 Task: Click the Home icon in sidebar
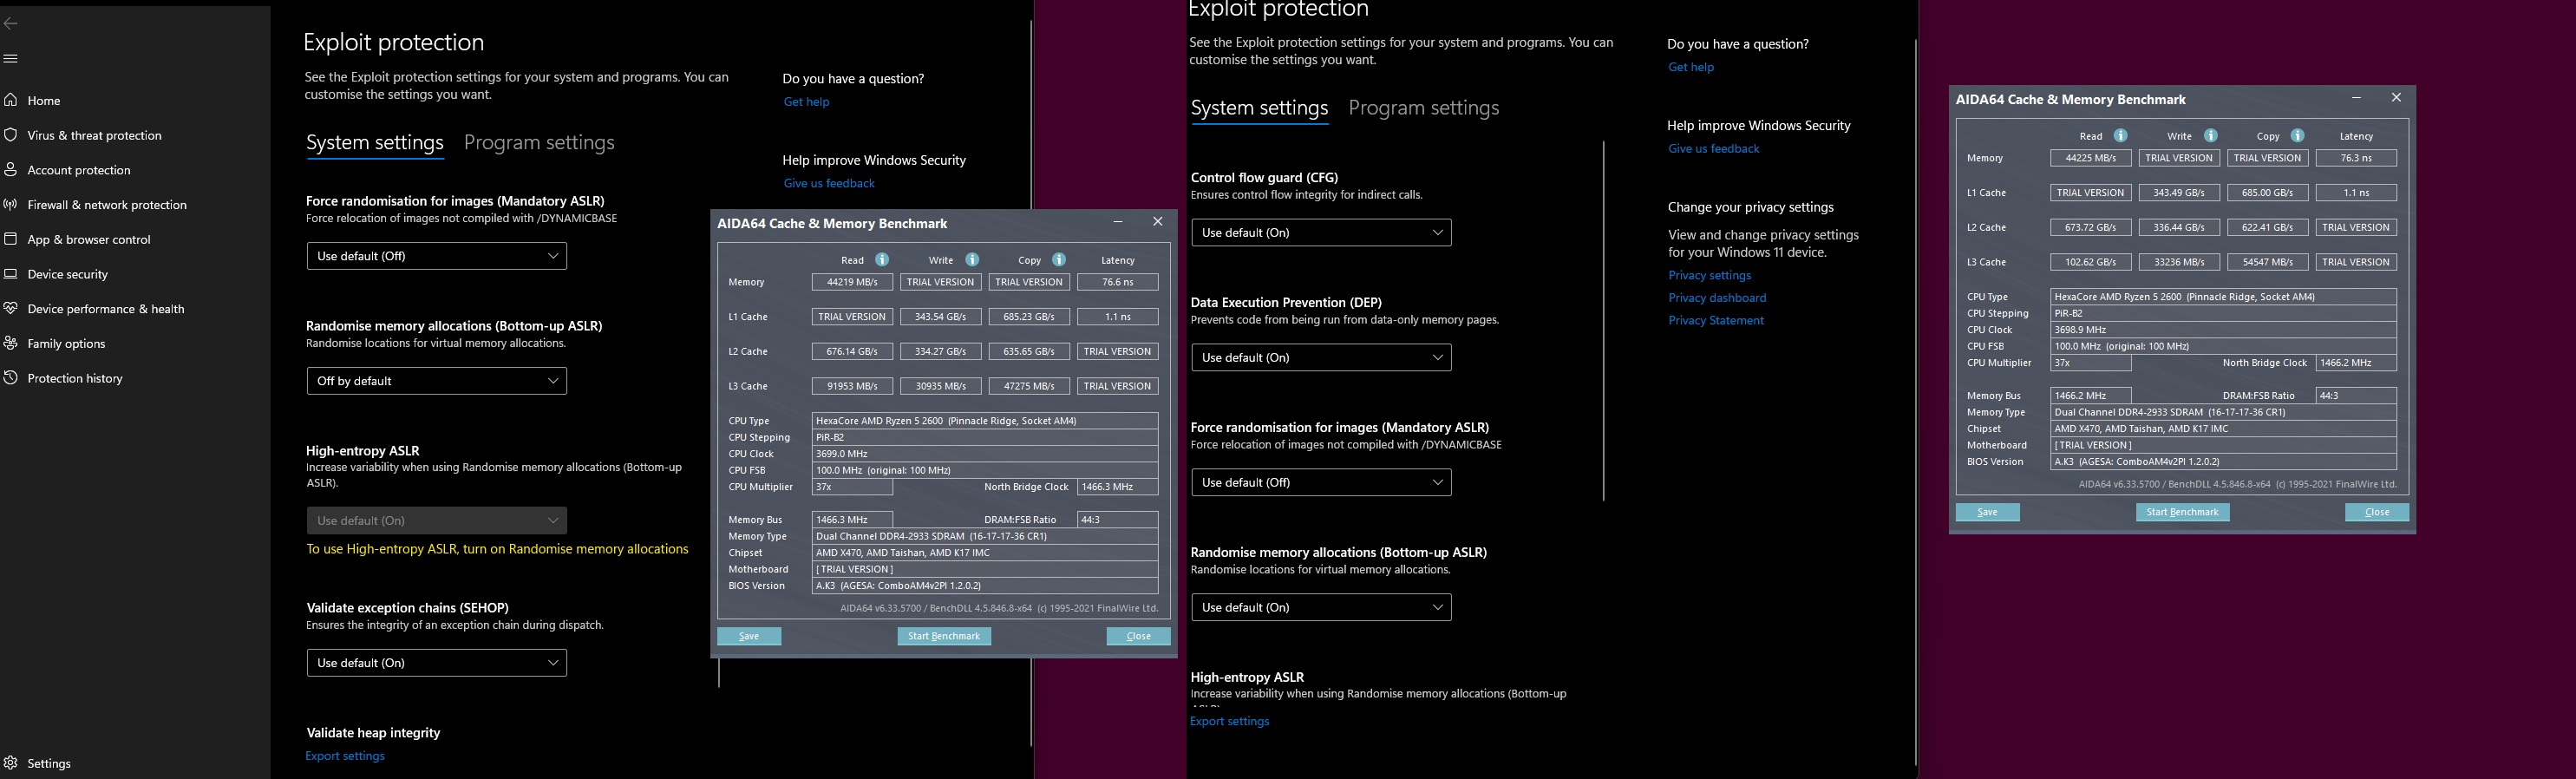point(11,100)
